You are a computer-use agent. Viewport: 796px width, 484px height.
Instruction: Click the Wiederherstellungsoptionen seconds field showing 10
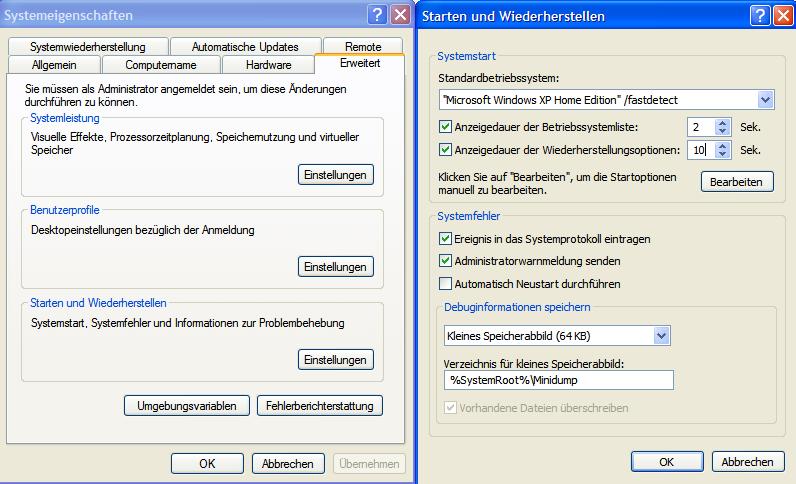click(x=702, y=150)
